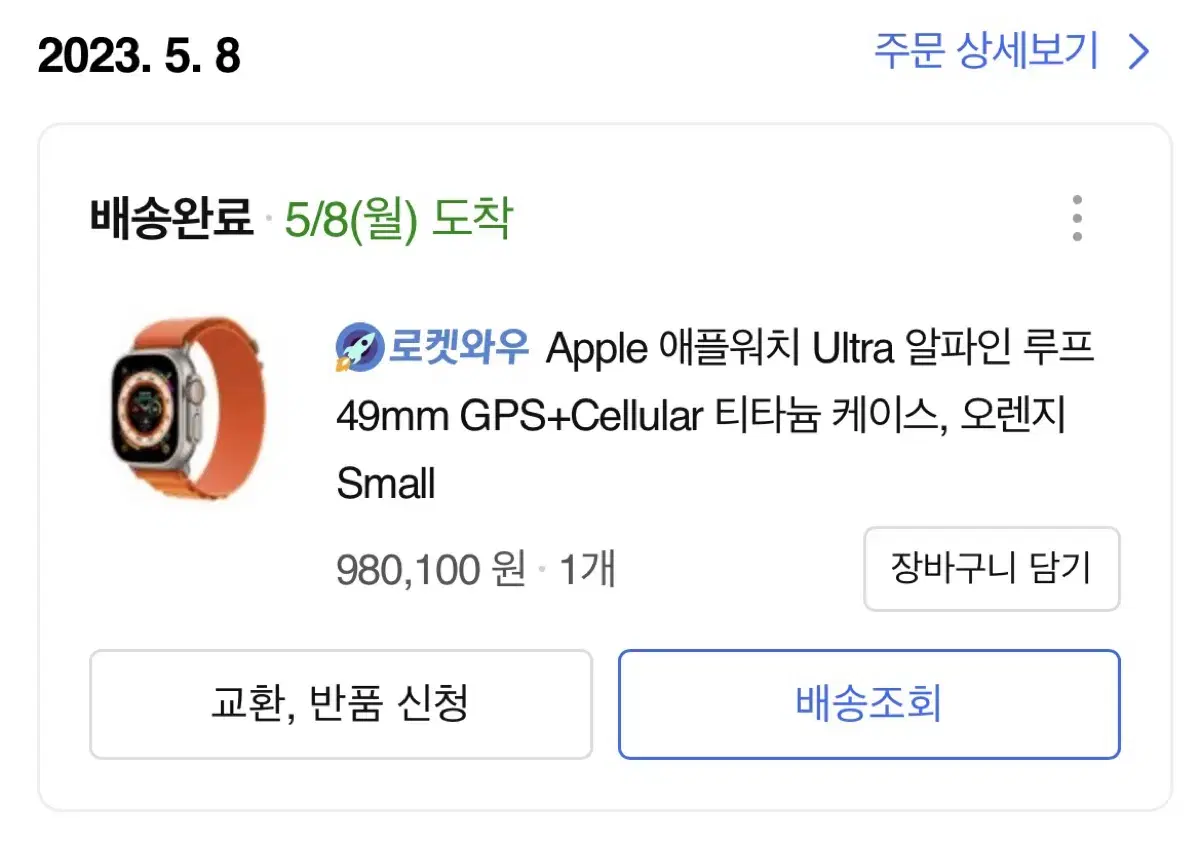1200x843 pixels.
Task: Click the 장바구니 담기 button
Action: pyautogui.click(x=991, y=569)
